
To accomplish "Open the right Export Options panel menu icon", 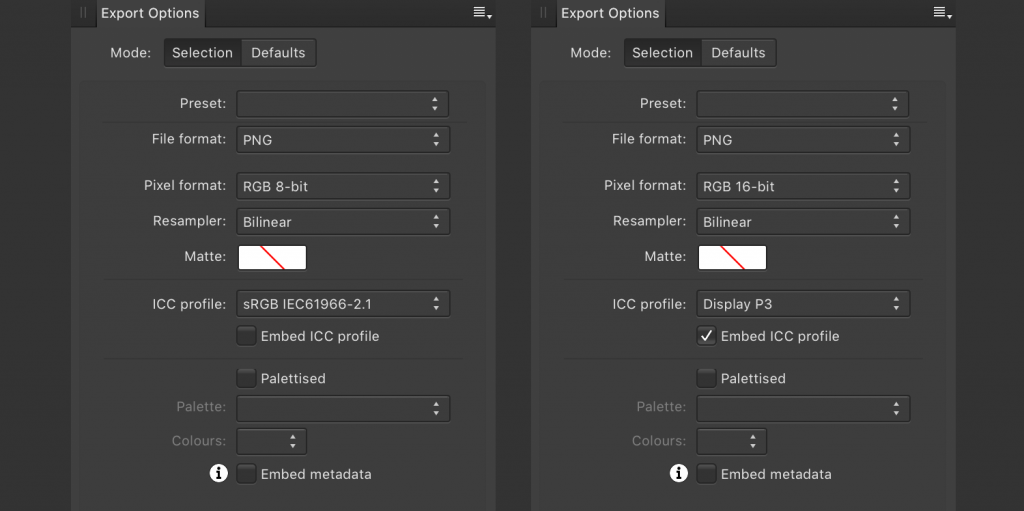I will pyautogui.click(x=941, y=13).
